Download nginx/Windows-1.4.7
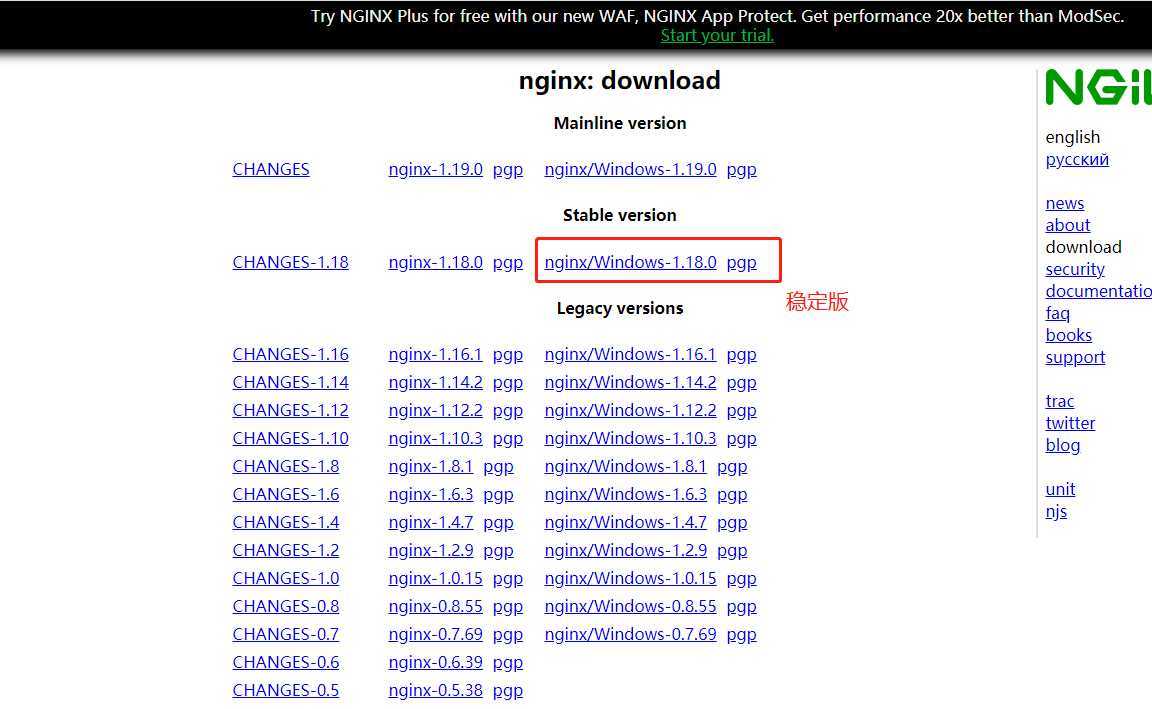1152x709 pixels. (x=626, y=522)
